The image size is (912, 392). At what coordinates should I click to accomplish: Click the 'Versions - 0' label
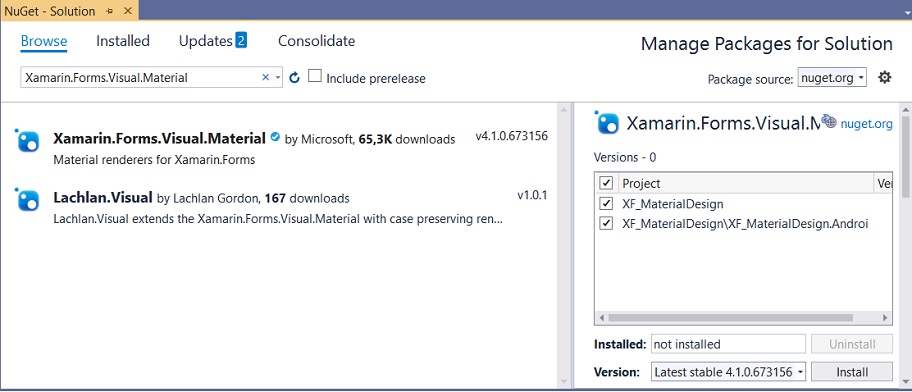pyautogui.click(x=625, y=157)
